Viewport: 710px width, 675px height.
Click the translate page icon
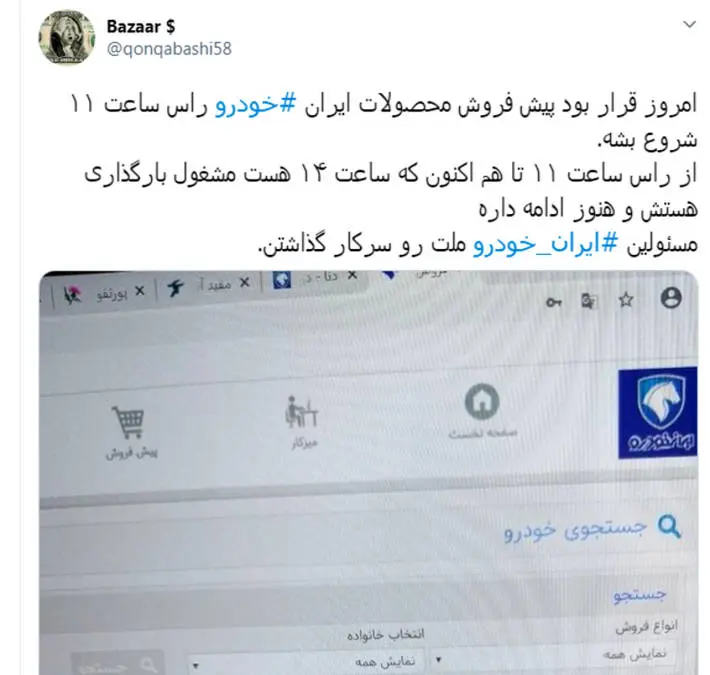(x=588, y=301)
